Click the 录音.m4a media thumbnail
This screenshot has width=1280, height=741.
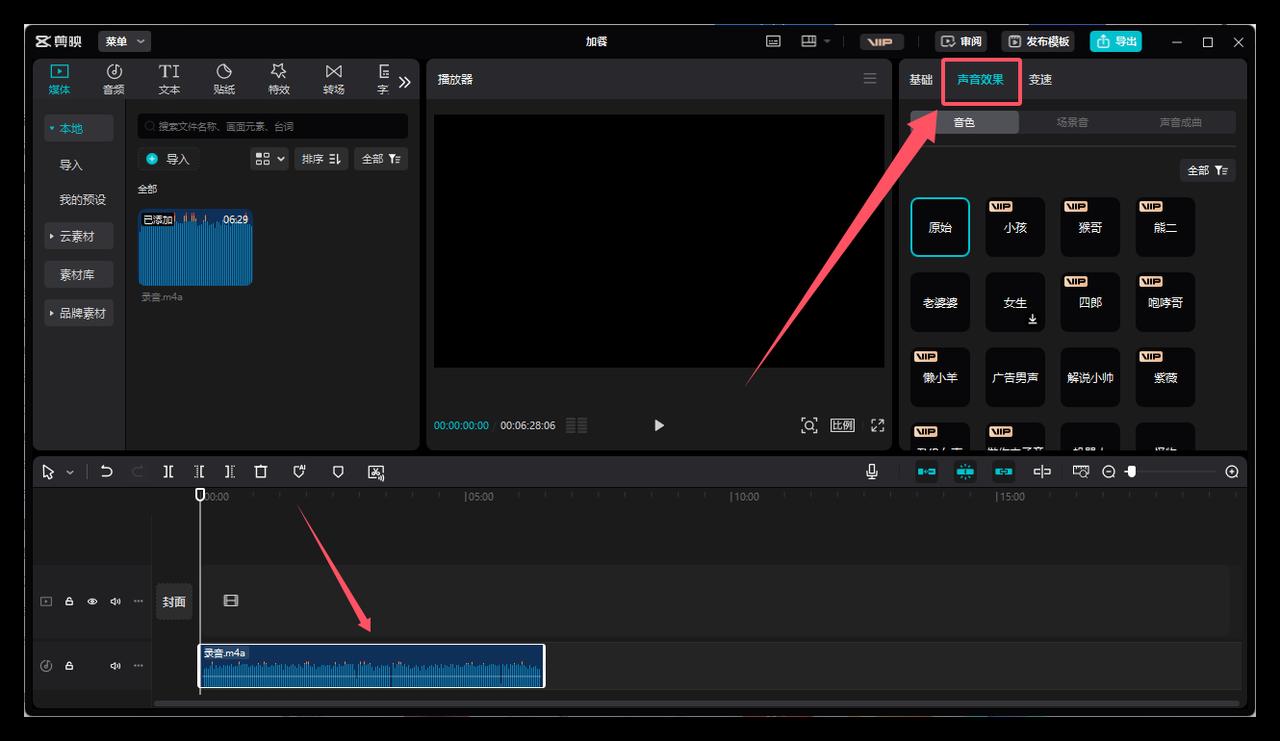click(195, 248)
